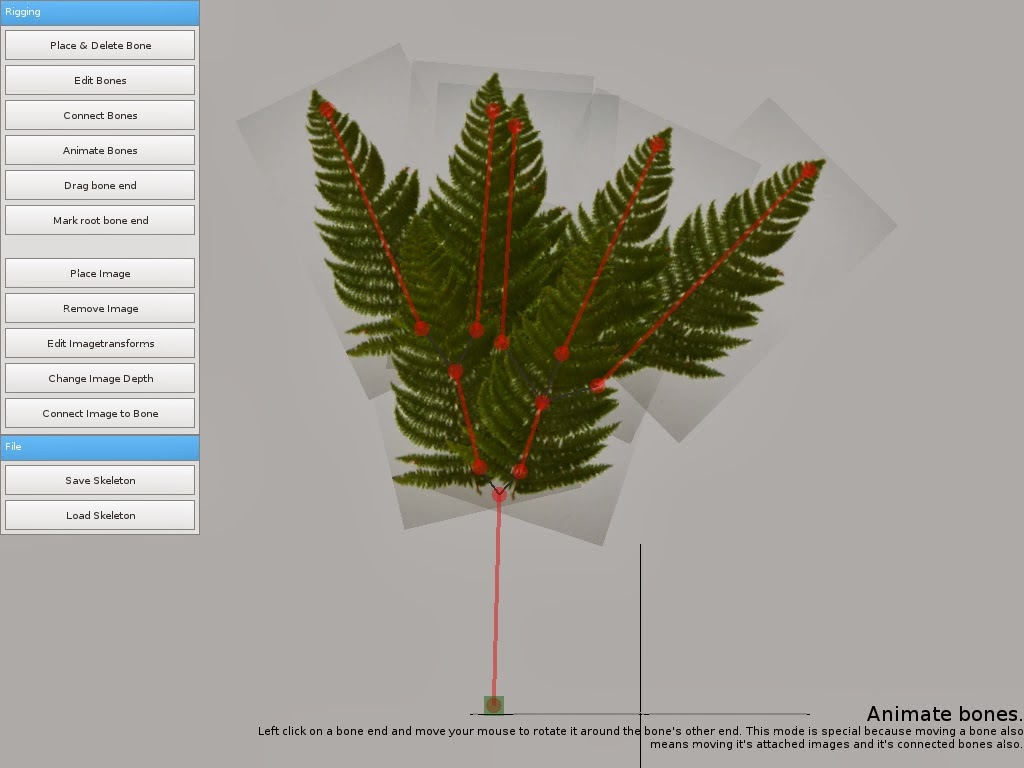The image size is (1024, 768).
Task: Load a skeleton from file
Action: tap(100, 515)
